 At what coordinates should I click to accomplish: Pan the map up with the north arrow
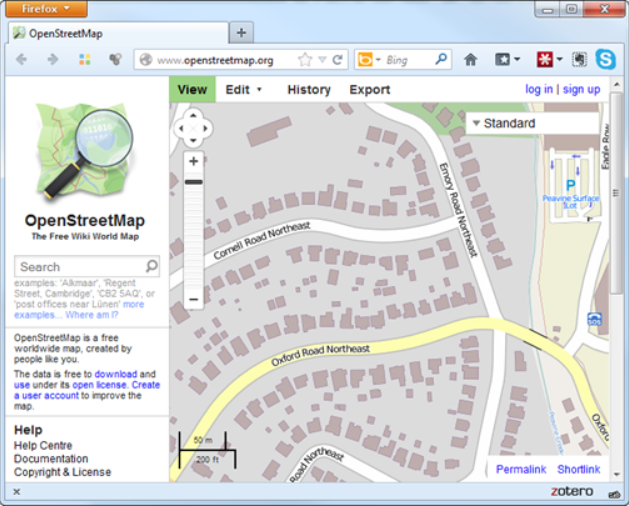[193, 115]
